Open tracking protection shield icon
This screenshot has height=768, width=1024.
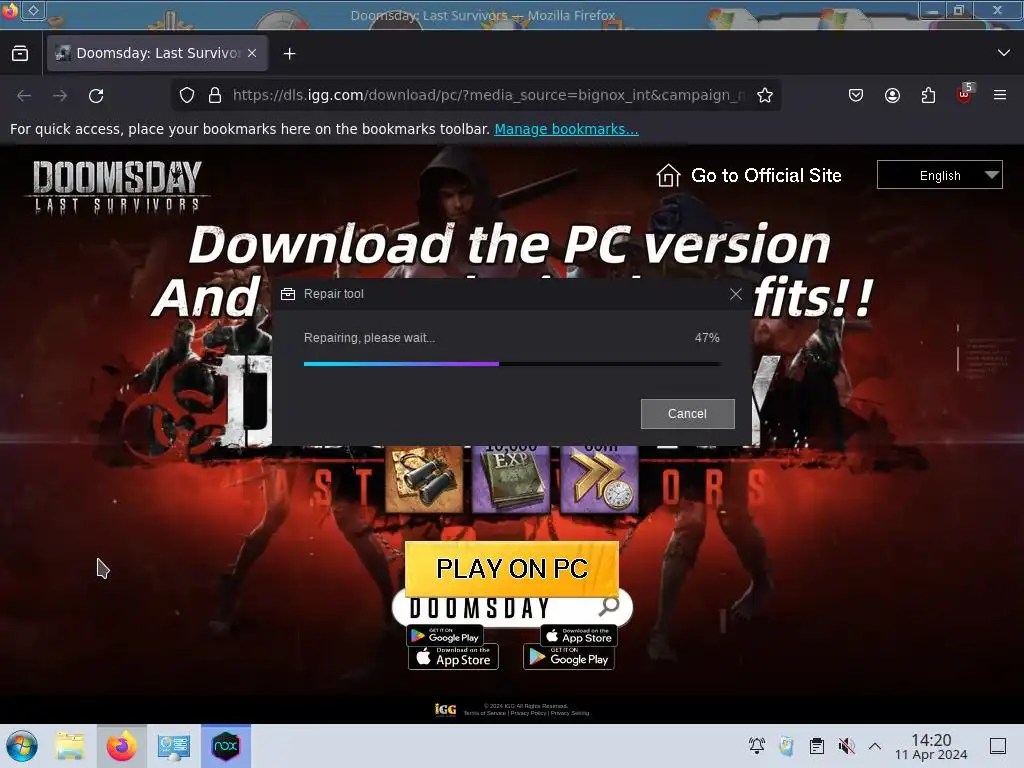(187, 95)
